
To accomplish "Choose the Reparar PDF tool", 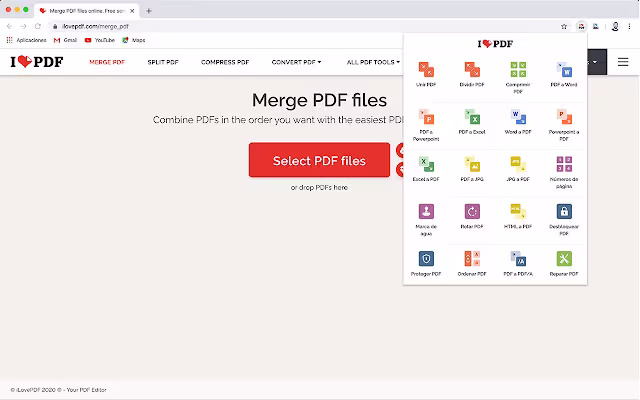I will click(x=564, y=264).
